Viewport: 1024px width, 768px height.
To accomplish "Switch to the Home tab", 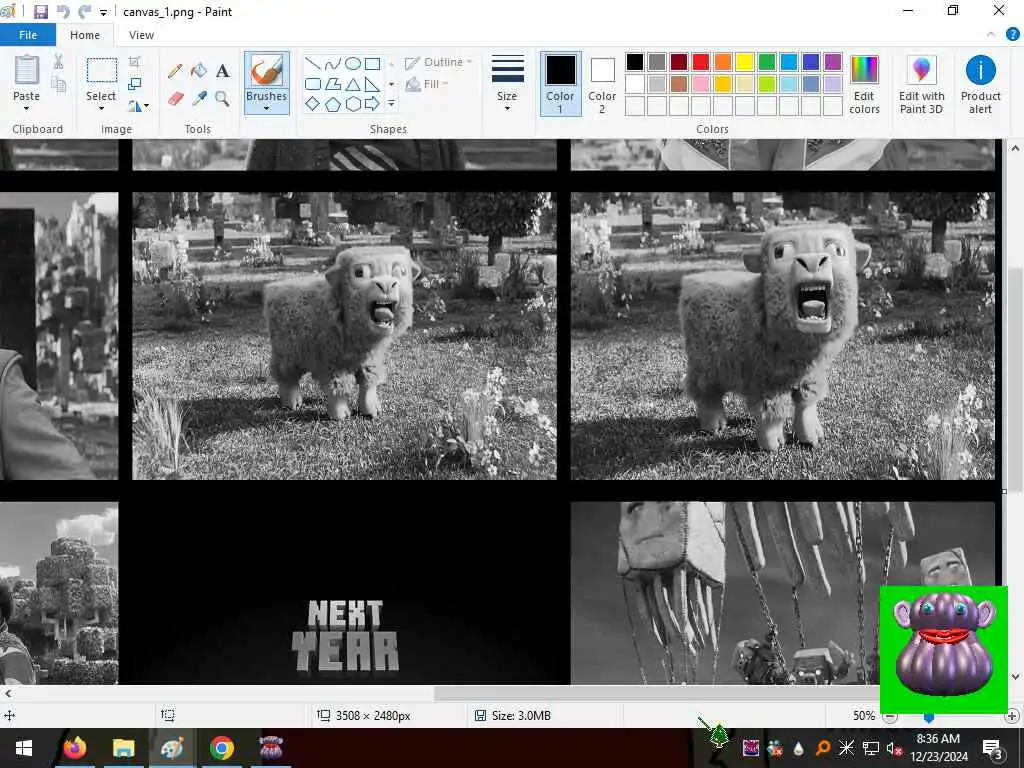I will pyautogui.click(x=85, y=35).
